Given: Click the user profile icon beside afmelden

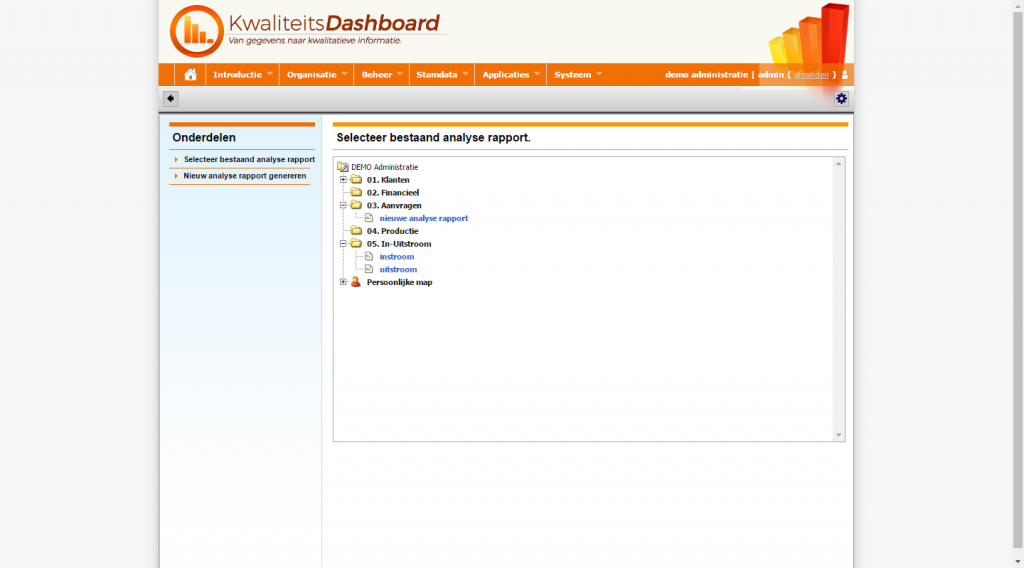Looking at the screenshot, I should click(845, 75).
